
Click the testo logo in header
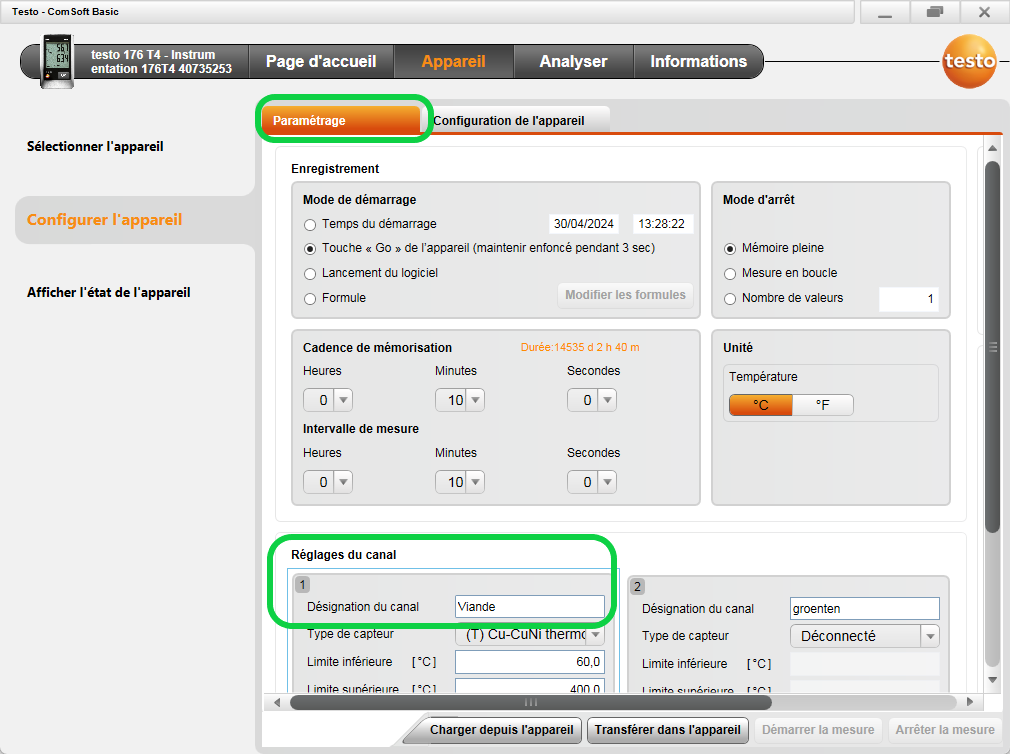tap(968, 61)
